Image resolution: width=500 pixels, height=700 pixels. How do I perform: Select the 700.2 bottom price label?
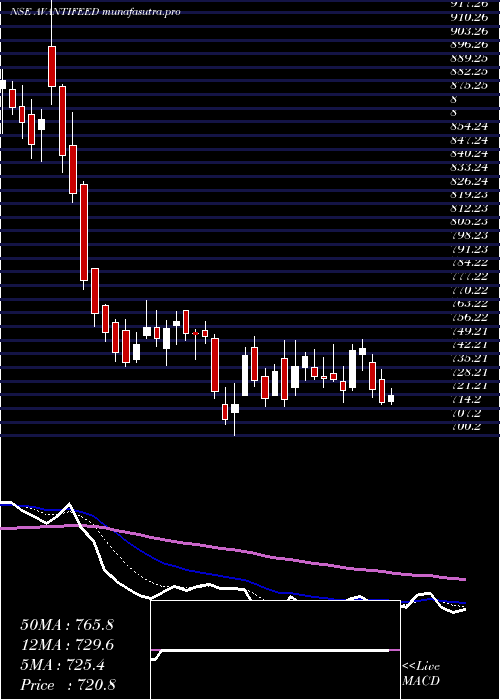(466, 427)
